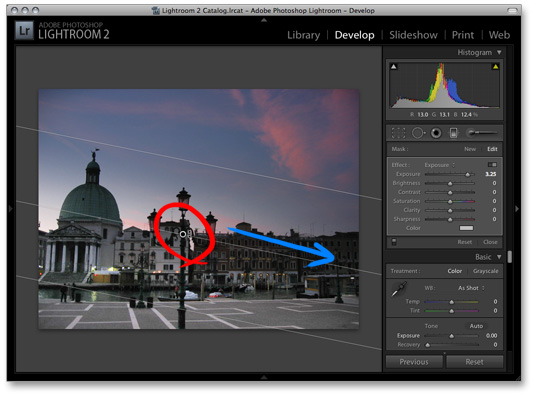Click the Basic Exposure value 0.00
The width and height of the screenshot is (534, 396).
click(x=491, y=336)
